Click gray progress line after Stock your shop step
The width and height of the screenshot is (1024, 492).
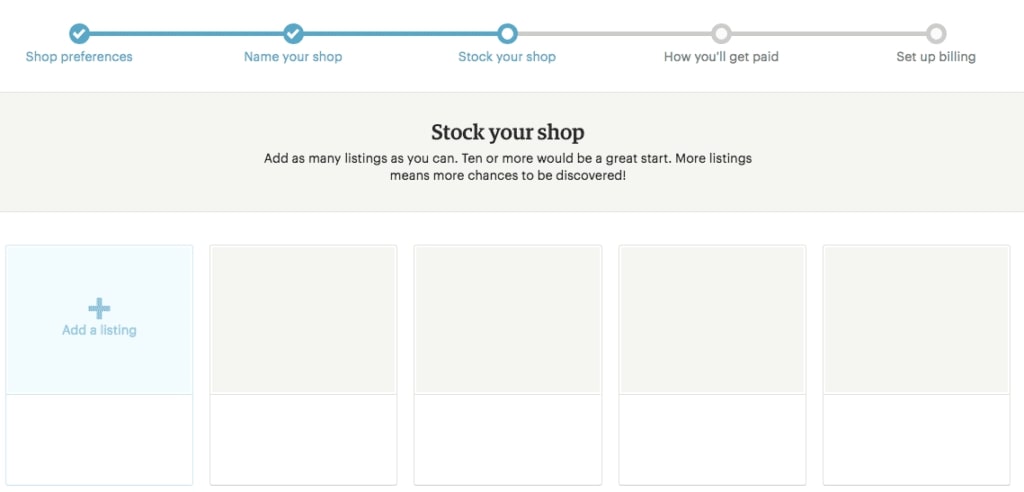click(x=614, y=34)
